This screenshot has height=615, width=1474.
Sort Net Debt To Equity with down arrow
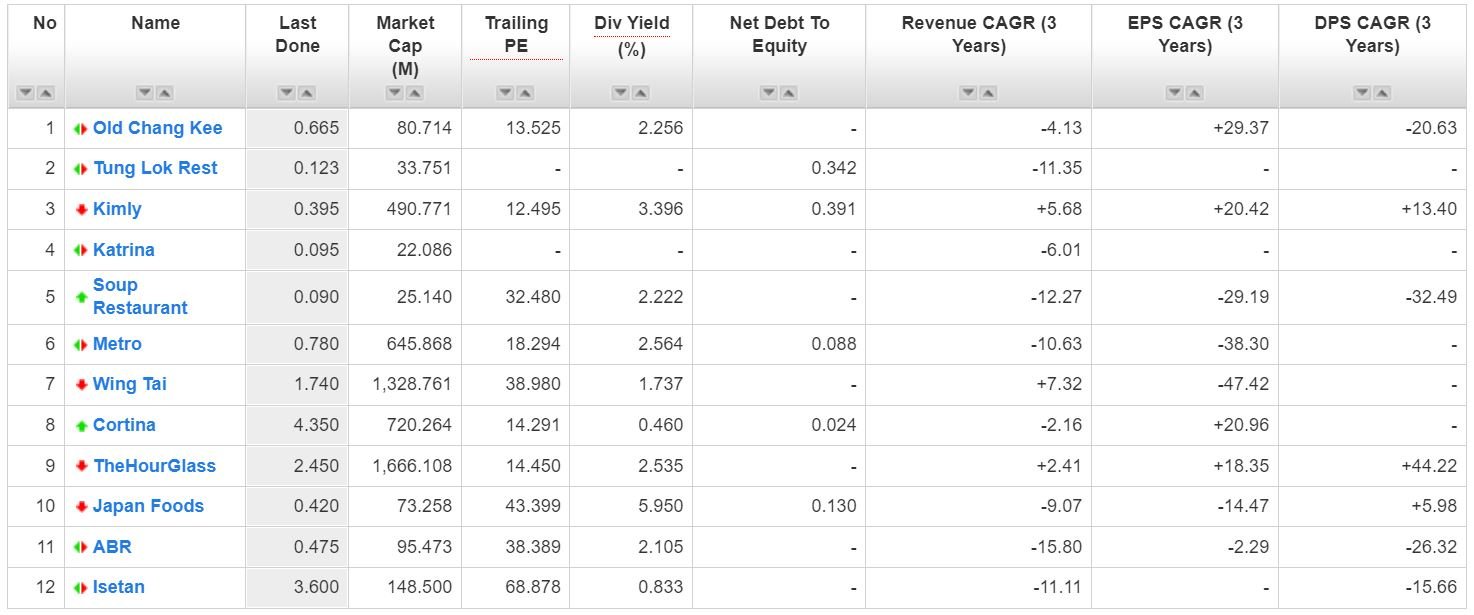[x=769, y=93]
